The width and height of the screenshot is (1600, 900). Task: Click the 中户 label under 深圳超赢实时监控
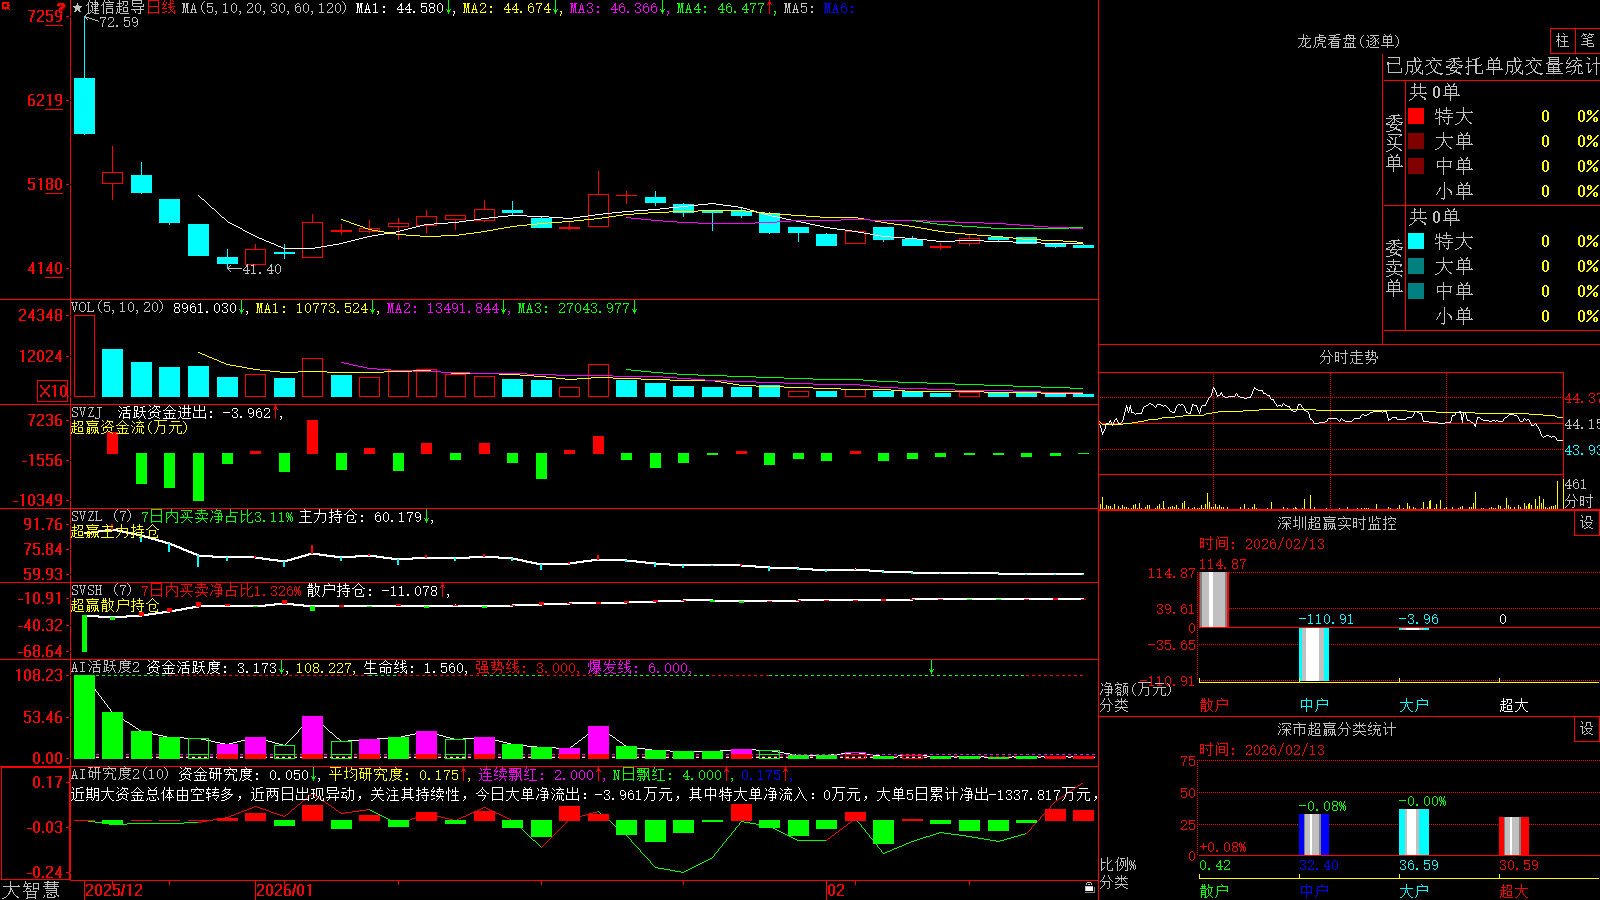click(1314, 705)
